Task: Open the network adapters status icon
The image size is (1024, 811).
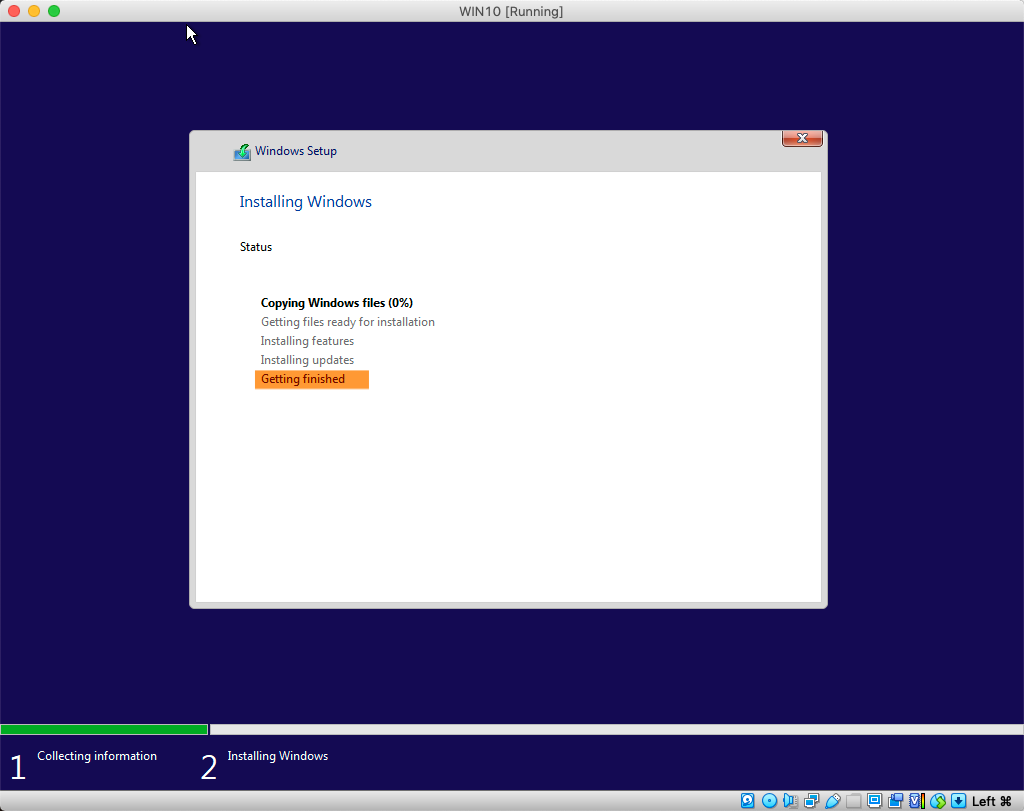Action: (x=812, y=801)
